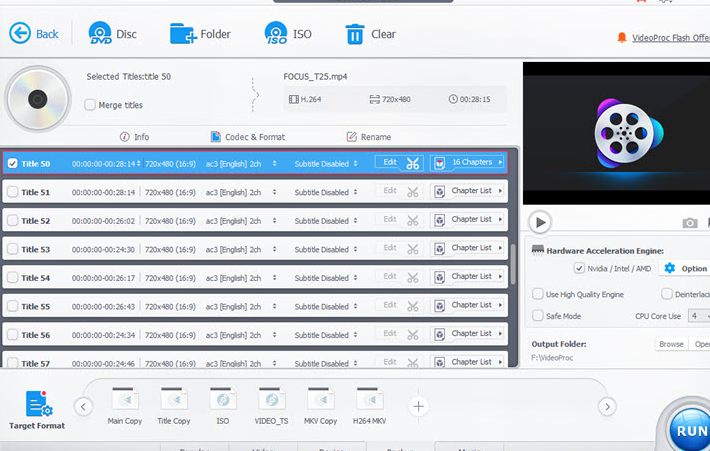Viewport: 710px width, 451px height.
Task: Expand Chapter List for Title 54
Action: point(500,276)
